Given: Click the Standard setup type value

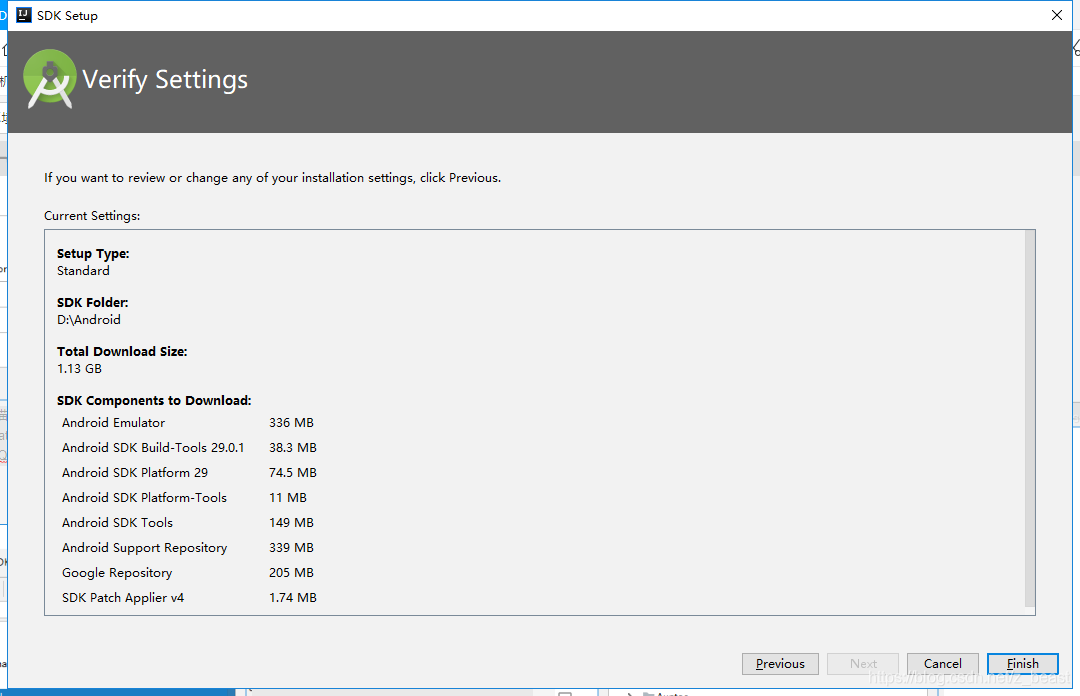Looking at the screenshot, I should 83,271.
